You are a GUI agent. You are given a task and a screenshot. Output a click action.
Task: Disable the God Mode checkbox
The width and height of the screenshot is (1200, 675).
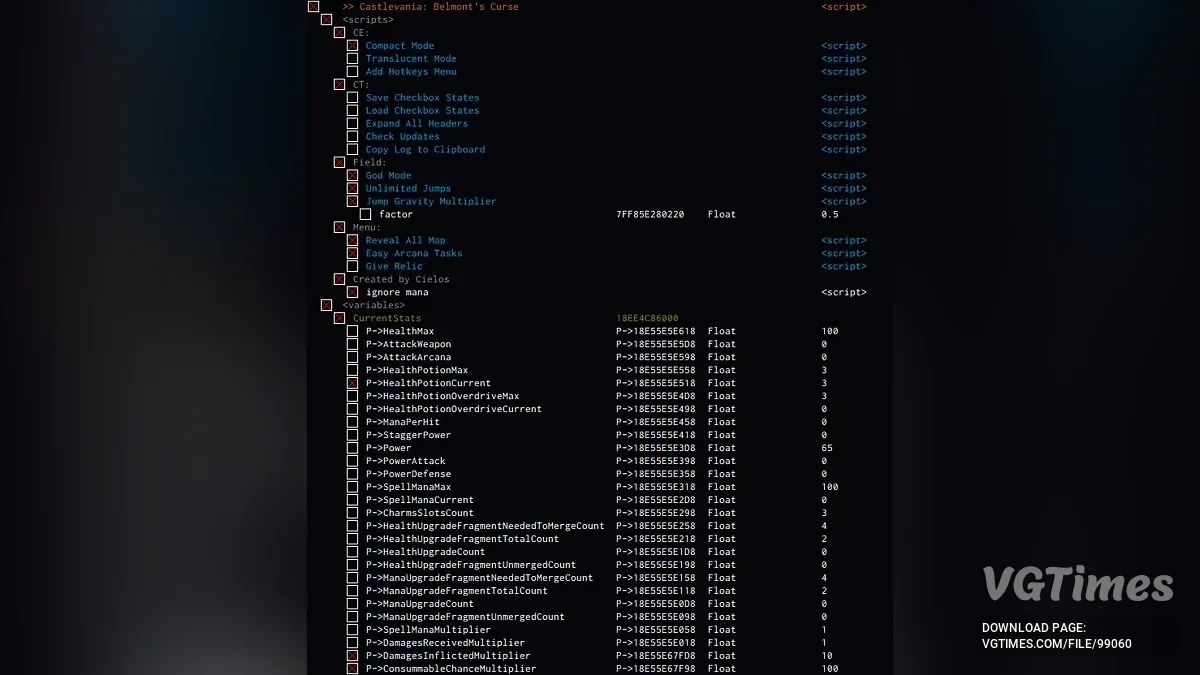pyautogui.click(x=352, y=176)
